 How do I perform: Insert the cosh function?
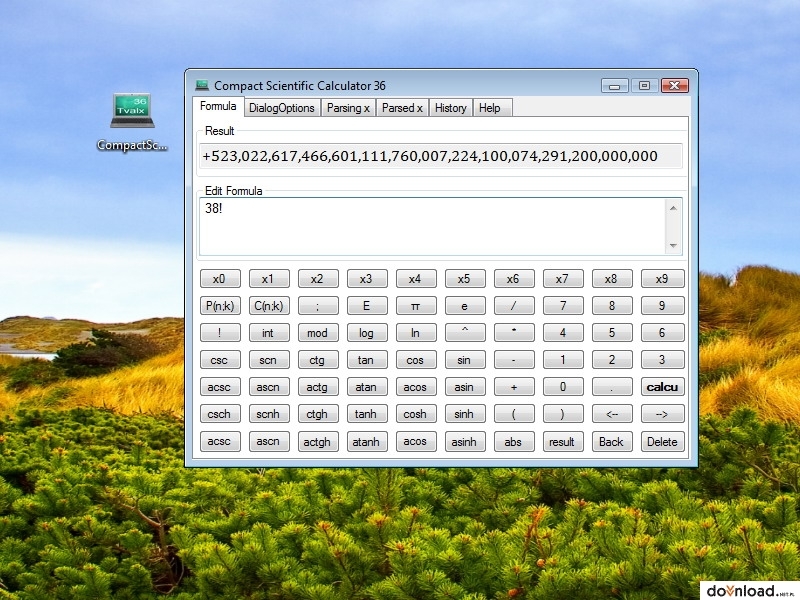coord(416,414)
